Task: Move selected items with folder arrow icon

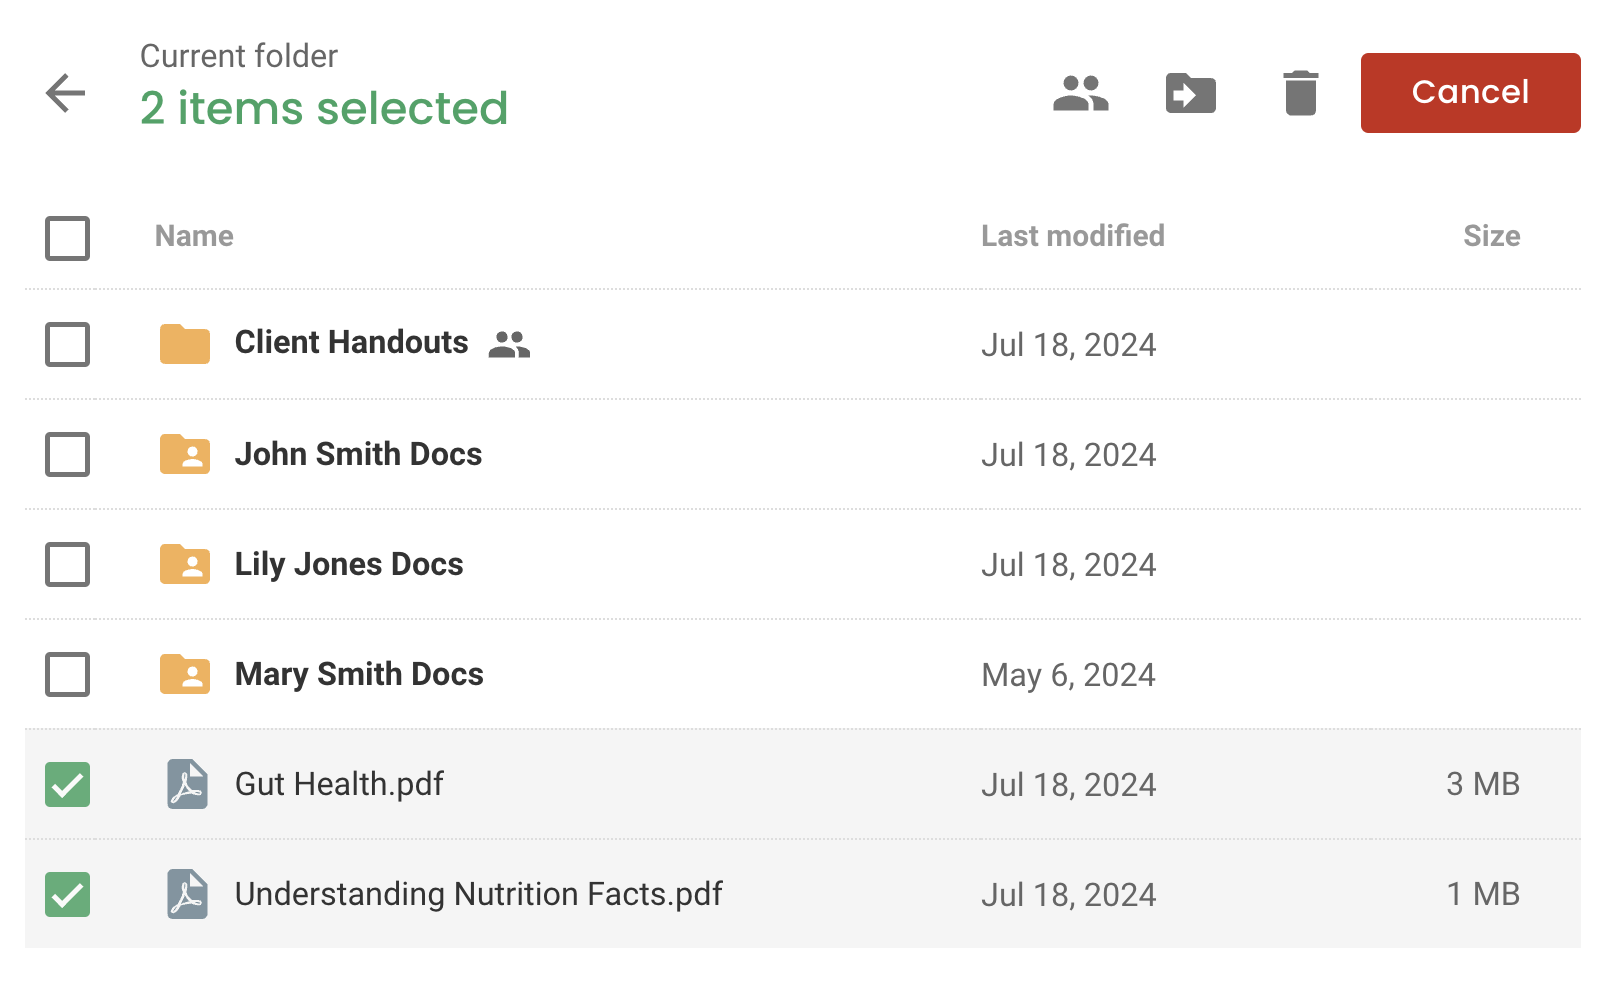Action: [1191, 93]
